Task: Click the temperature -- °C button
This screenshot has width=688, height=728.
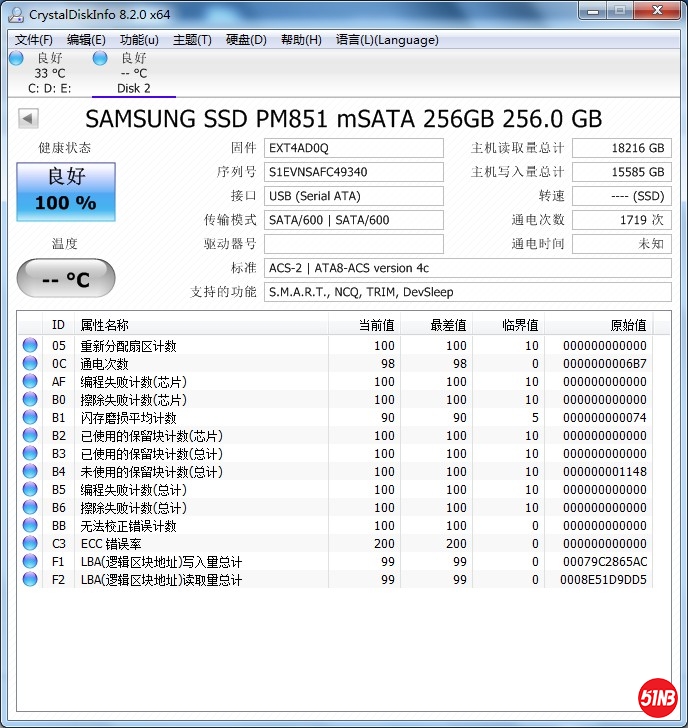Action: pos(66,278)
